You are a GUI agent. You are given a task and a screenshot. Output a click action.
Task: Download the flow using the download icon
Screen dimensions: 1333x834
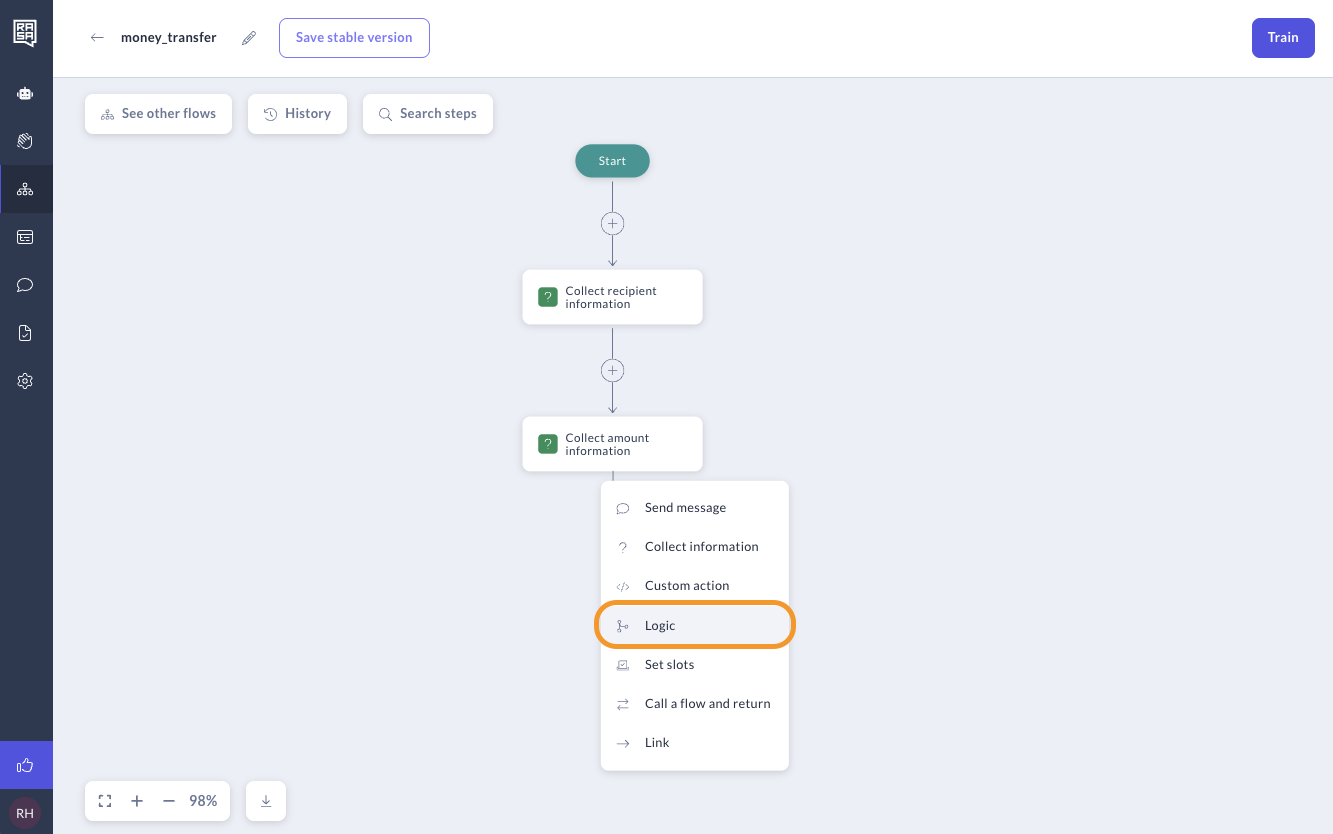pyautogui.click(x=266, y=801)
